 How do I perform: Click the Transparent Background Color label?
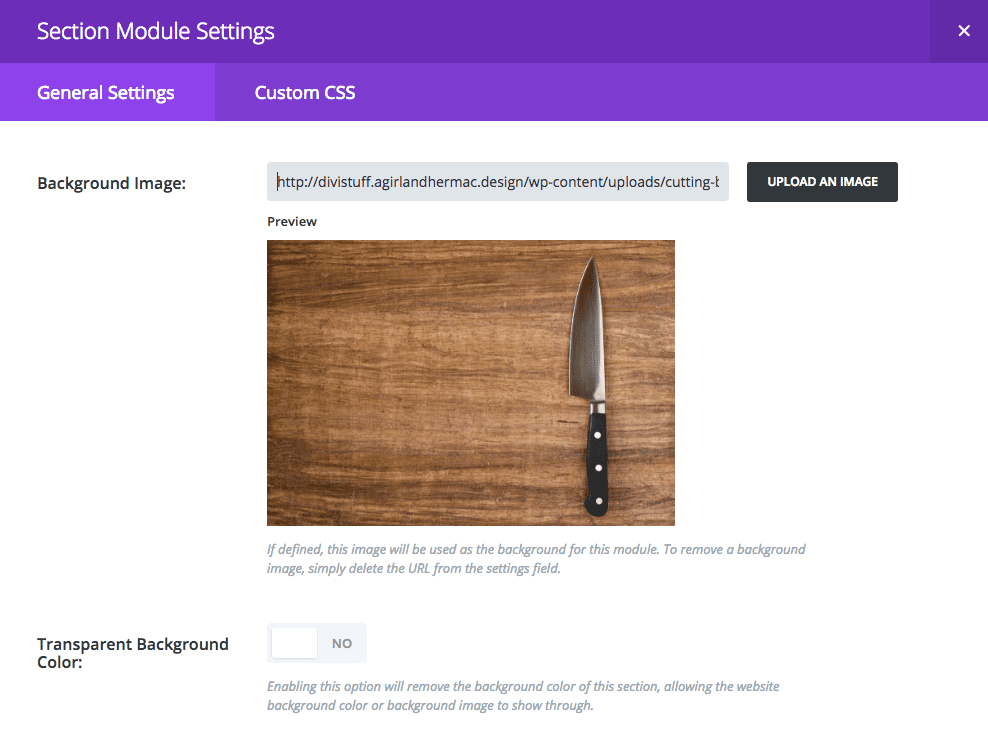[133, 652]
